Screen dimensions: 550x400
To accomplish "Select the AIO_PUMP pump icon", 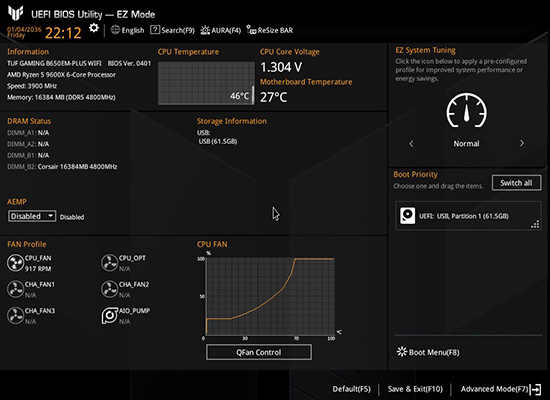I will (109, 315).
